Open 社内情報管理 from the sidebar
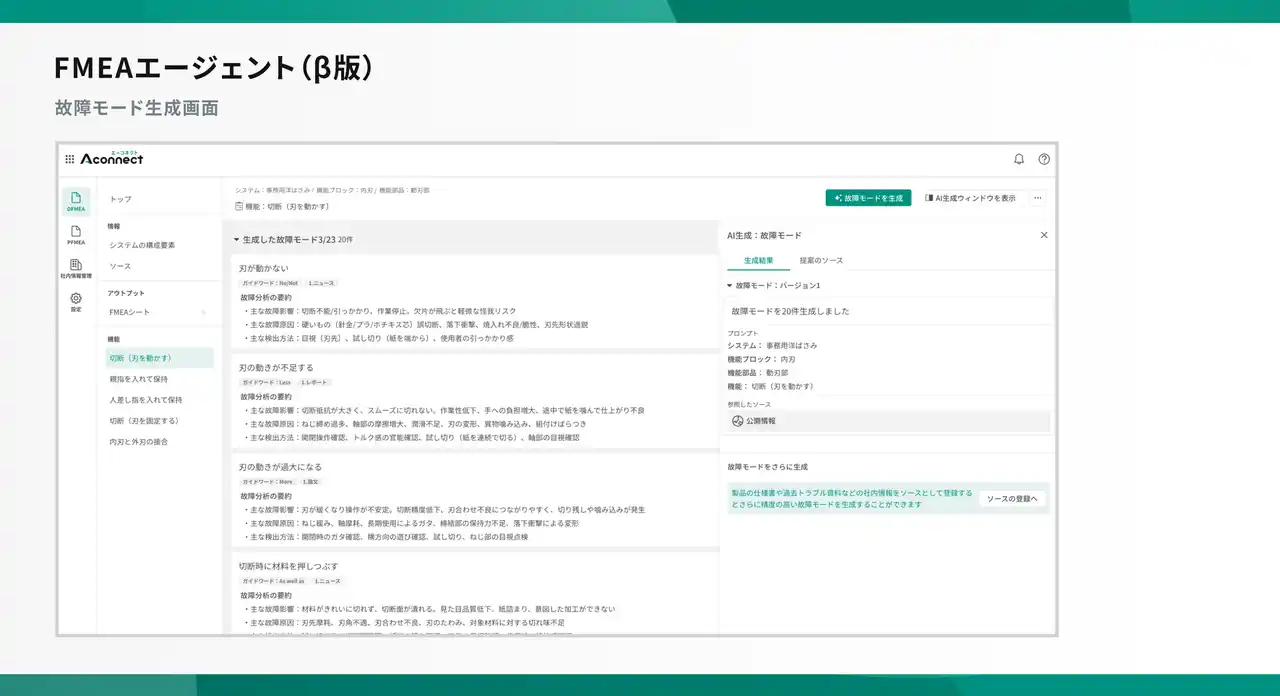This screenshot has width=1280, height=696. (76, 268)
